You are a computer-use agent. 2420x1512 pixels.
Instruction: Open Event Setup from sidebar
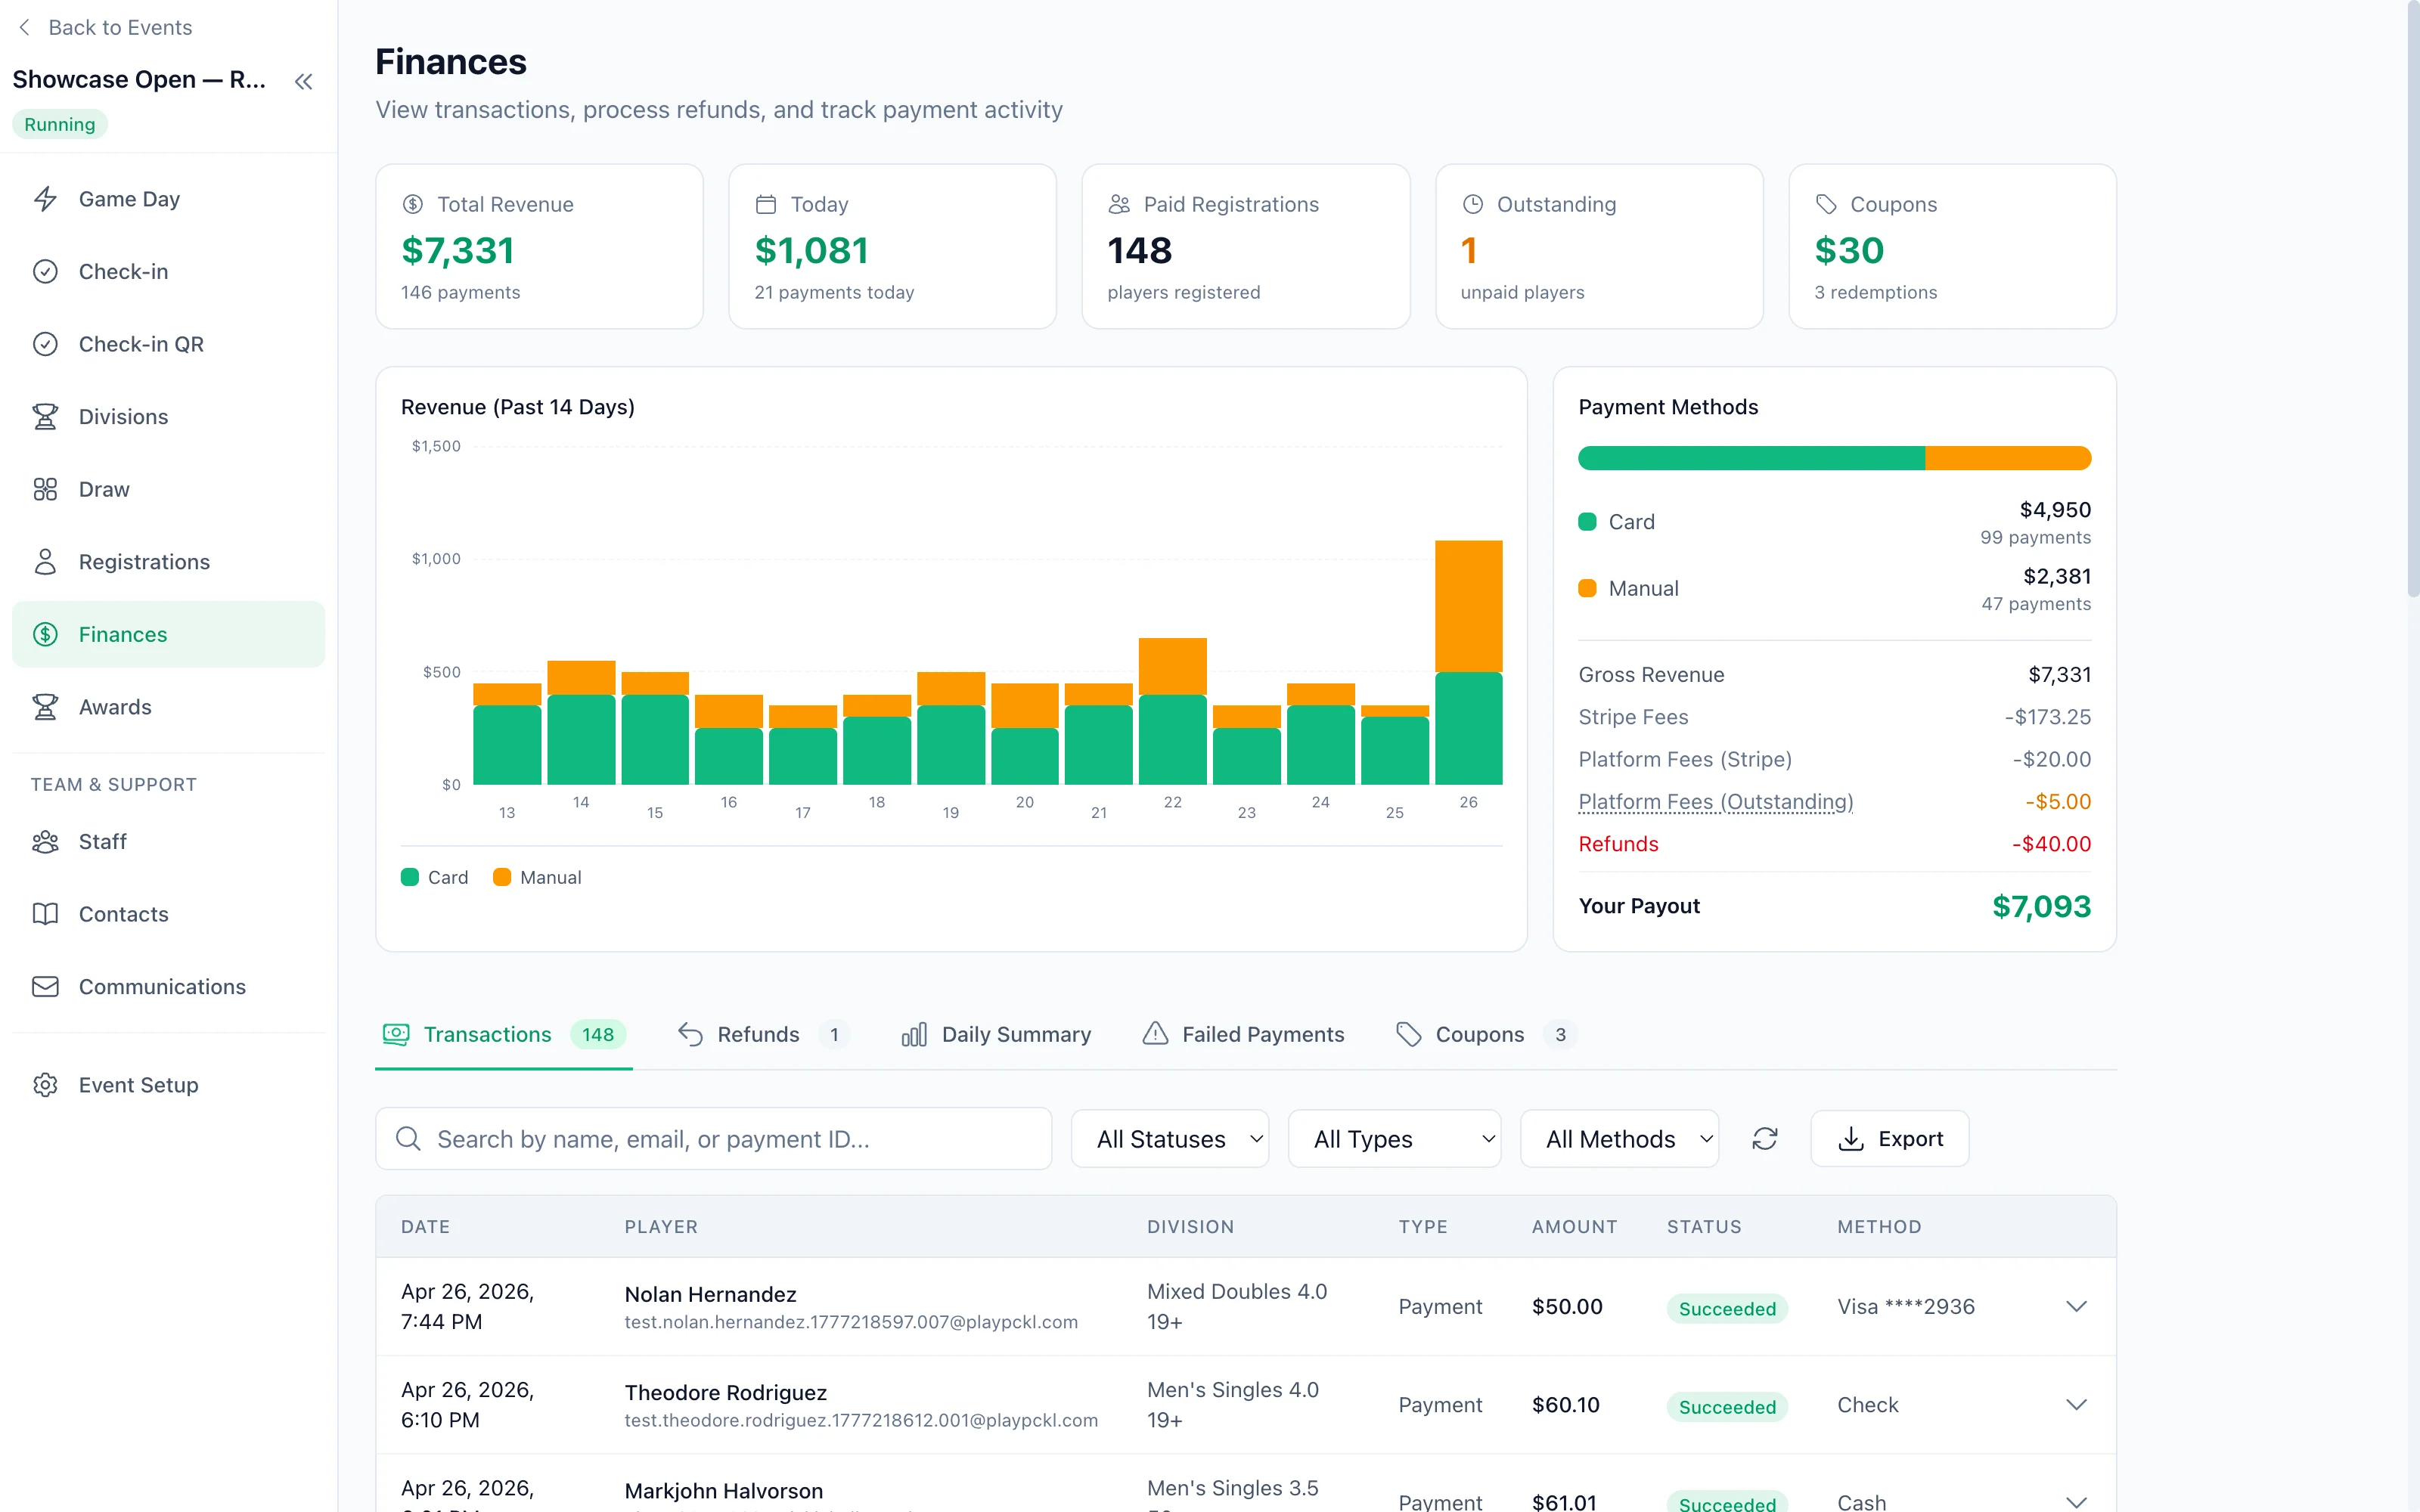pyautogui.click(x=168, y=1085)
